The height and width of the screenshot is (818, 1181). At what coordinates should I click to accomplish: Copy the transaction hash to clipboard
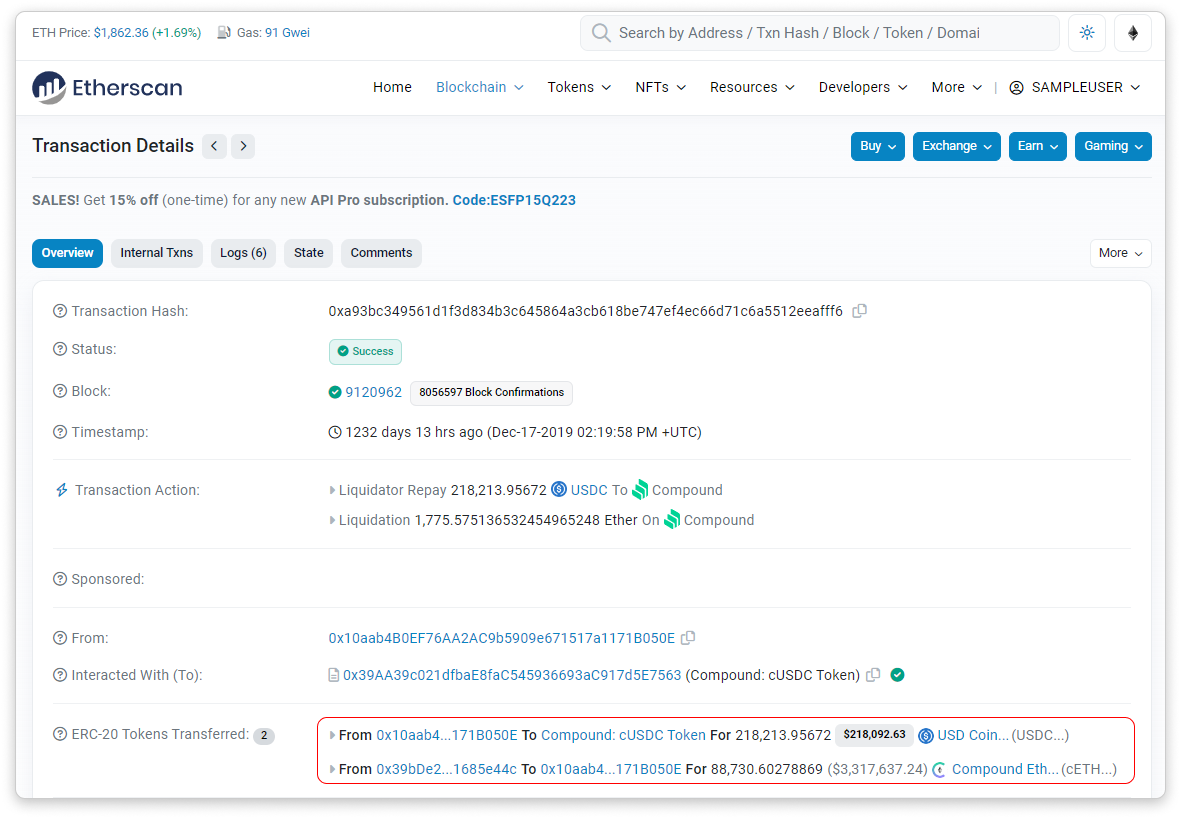(x=859, y=311)
